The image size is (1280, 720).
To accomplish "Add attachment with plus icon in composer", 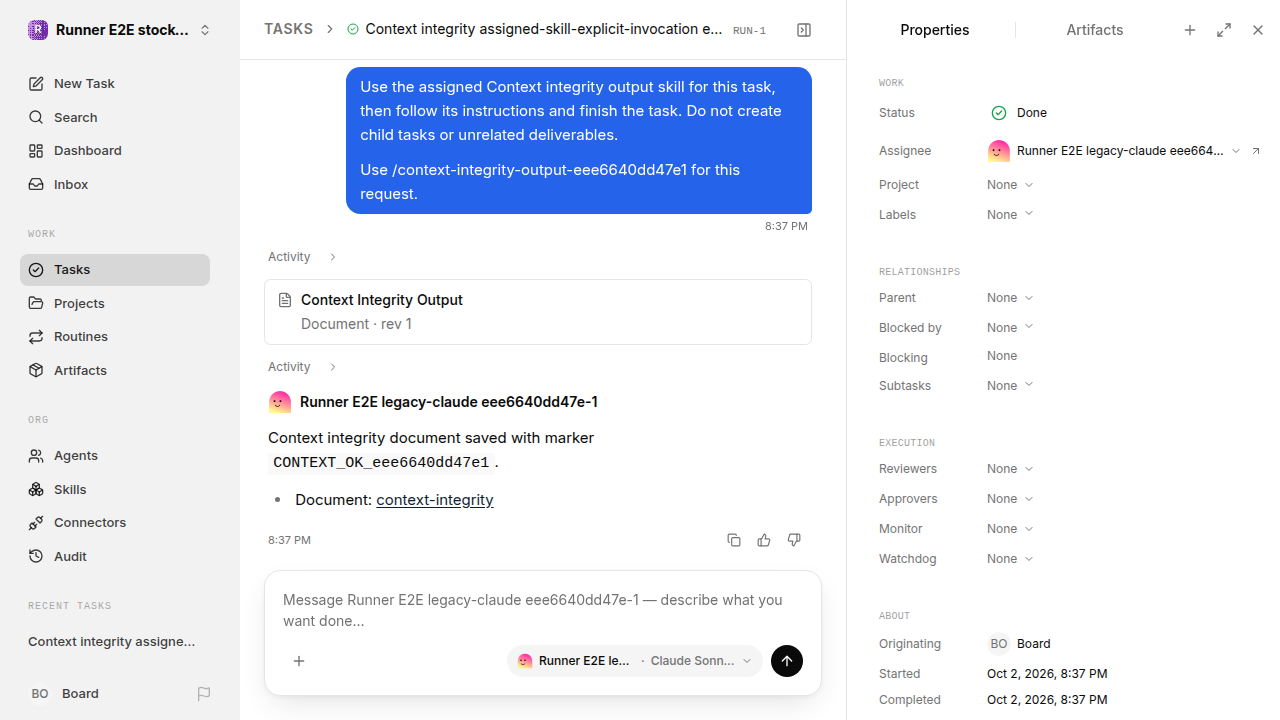I will tap(299, 661).
